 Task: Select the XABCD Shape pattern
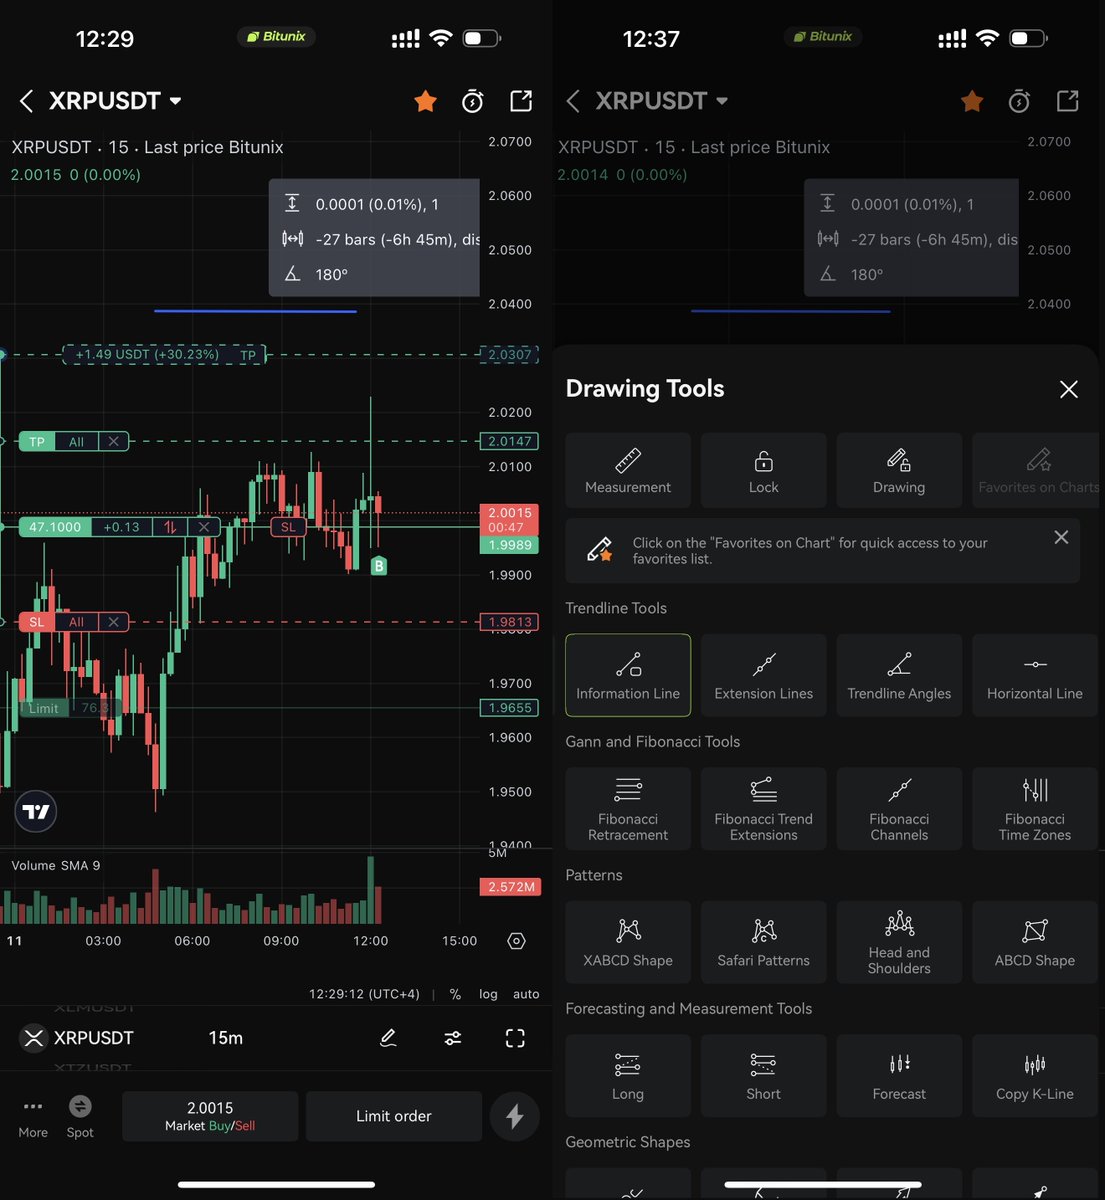628,942
